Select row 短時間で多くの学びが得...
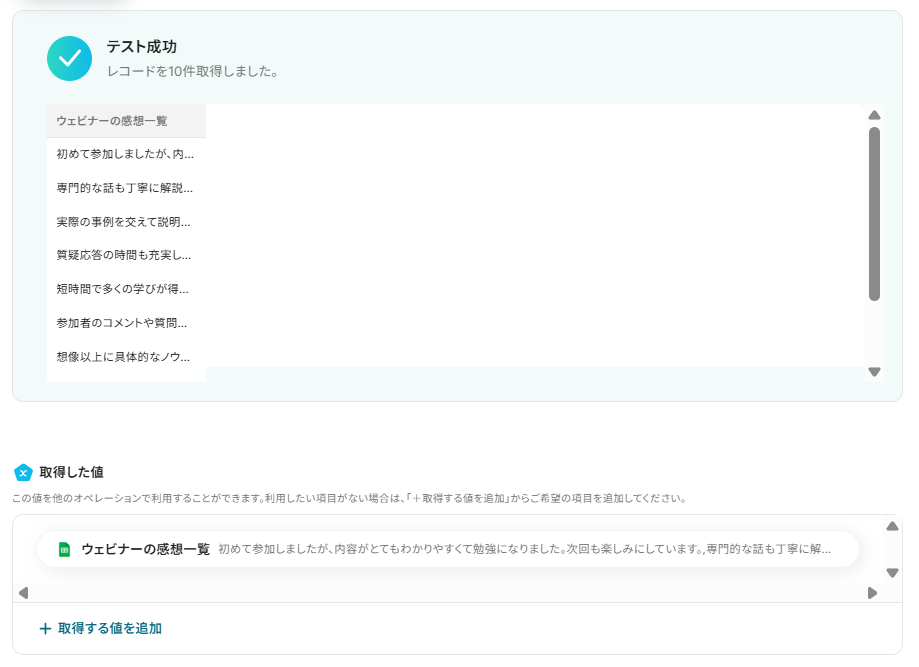The width and height of the screenshot is (919, 667). 127,290
